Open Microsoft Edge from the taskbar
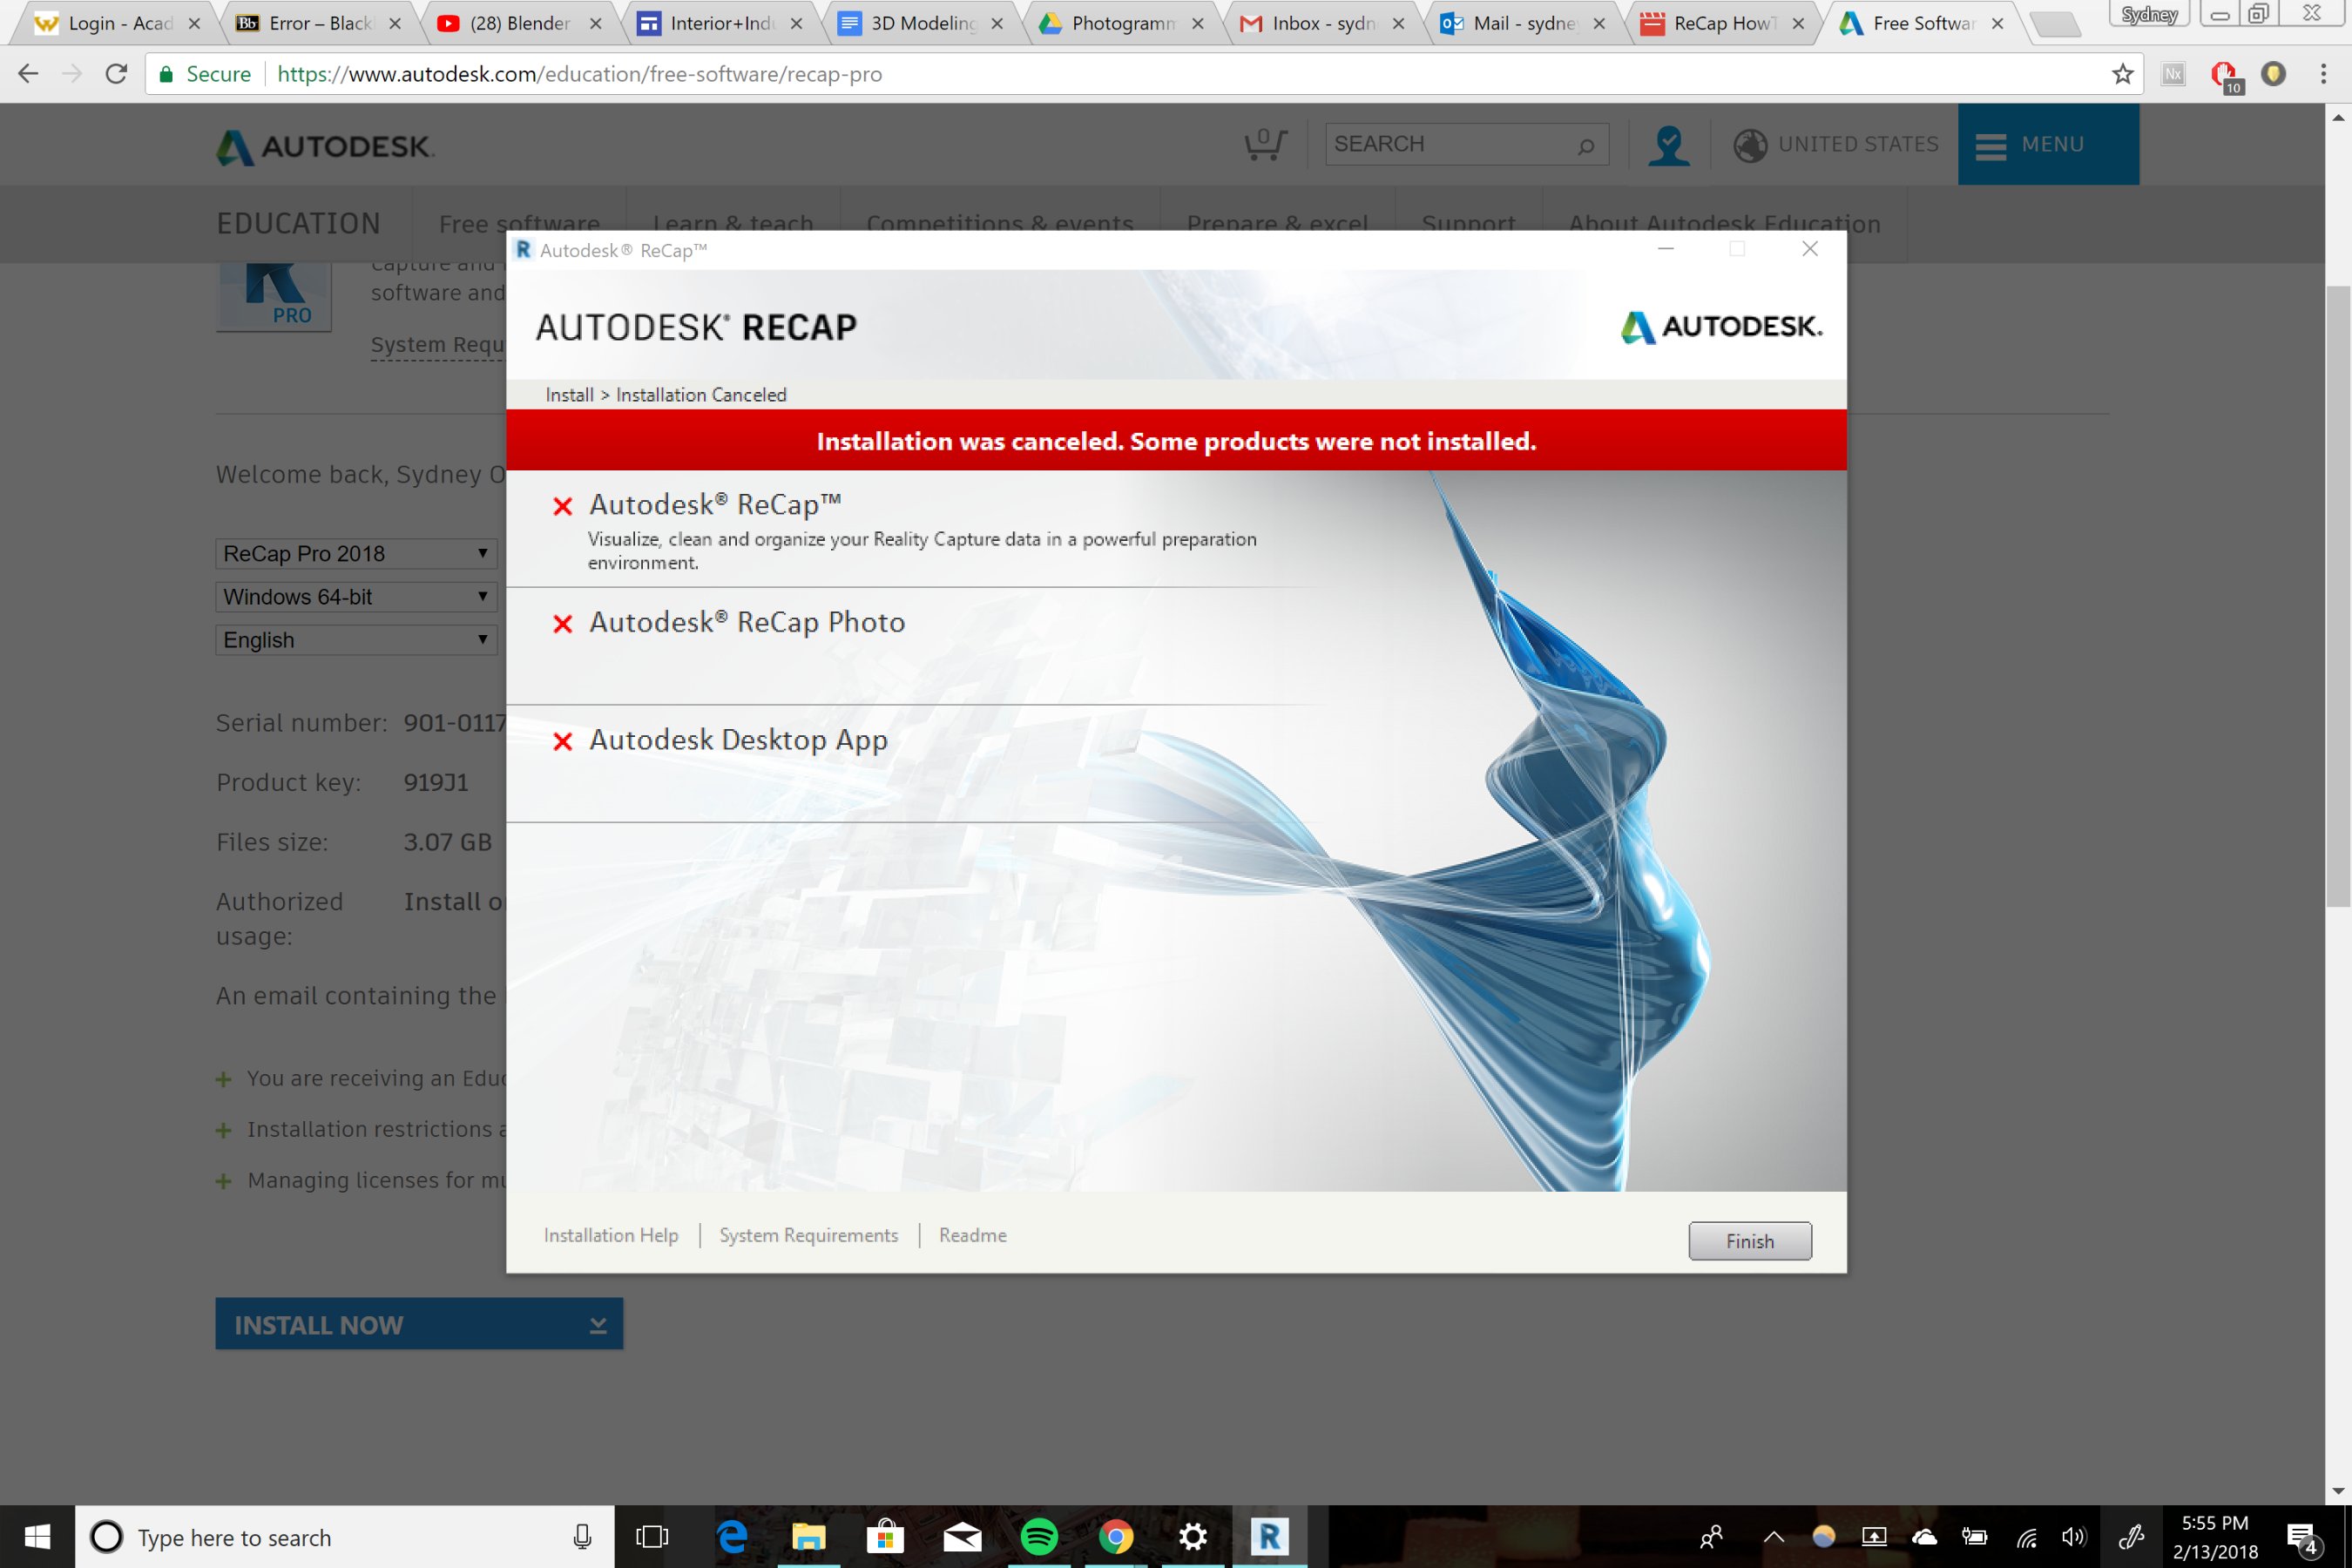 (732, 1536)
